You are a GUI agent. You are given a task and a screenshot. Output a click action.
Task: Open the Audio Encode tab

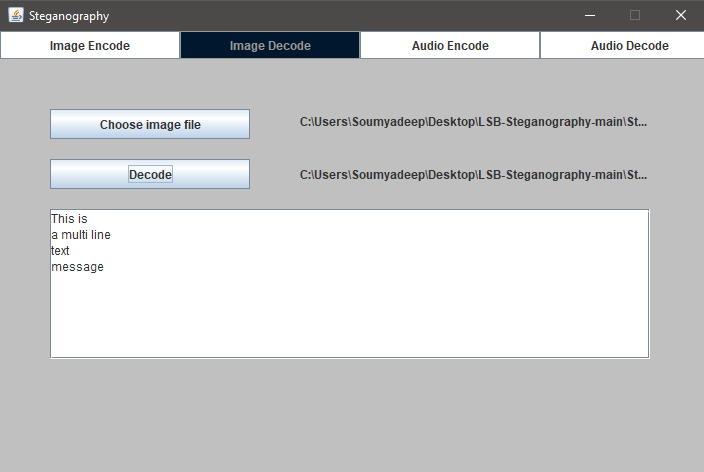coord(450,45)
